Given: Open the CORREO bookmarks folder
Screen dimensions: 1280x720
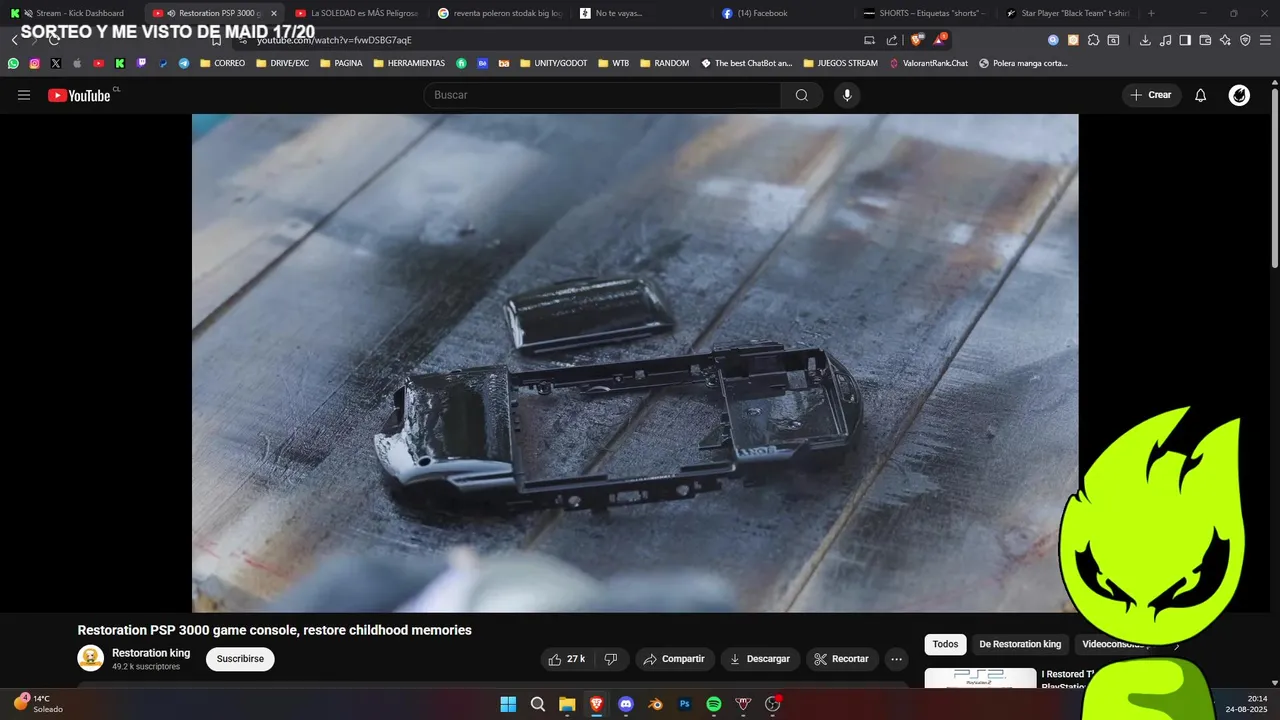Looking at the screenshot, I should pos(222,63).
